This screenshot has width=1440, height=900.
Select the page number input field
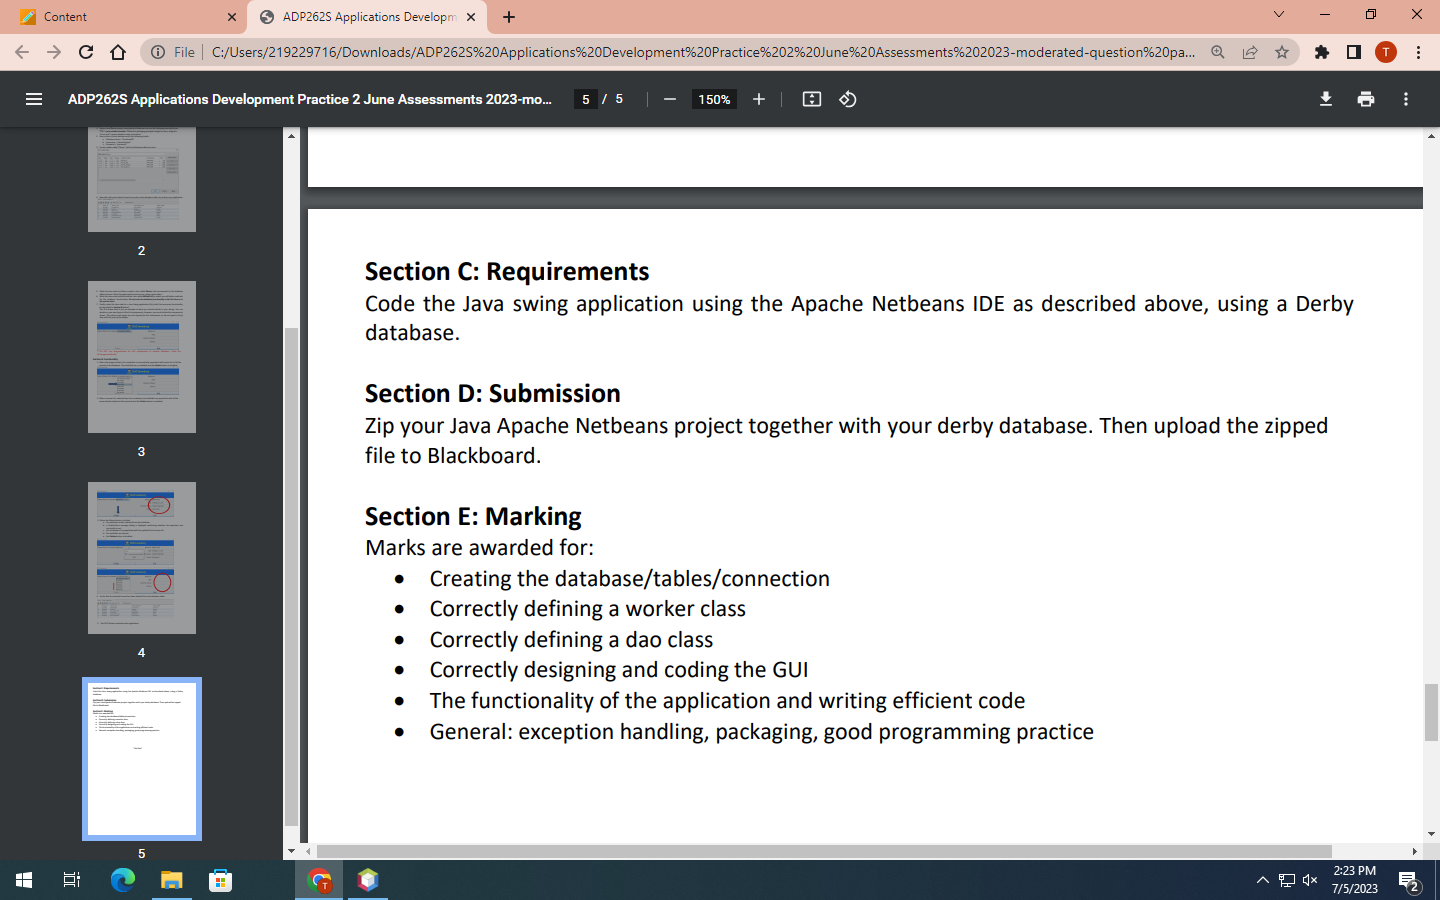tap(585, 99)
